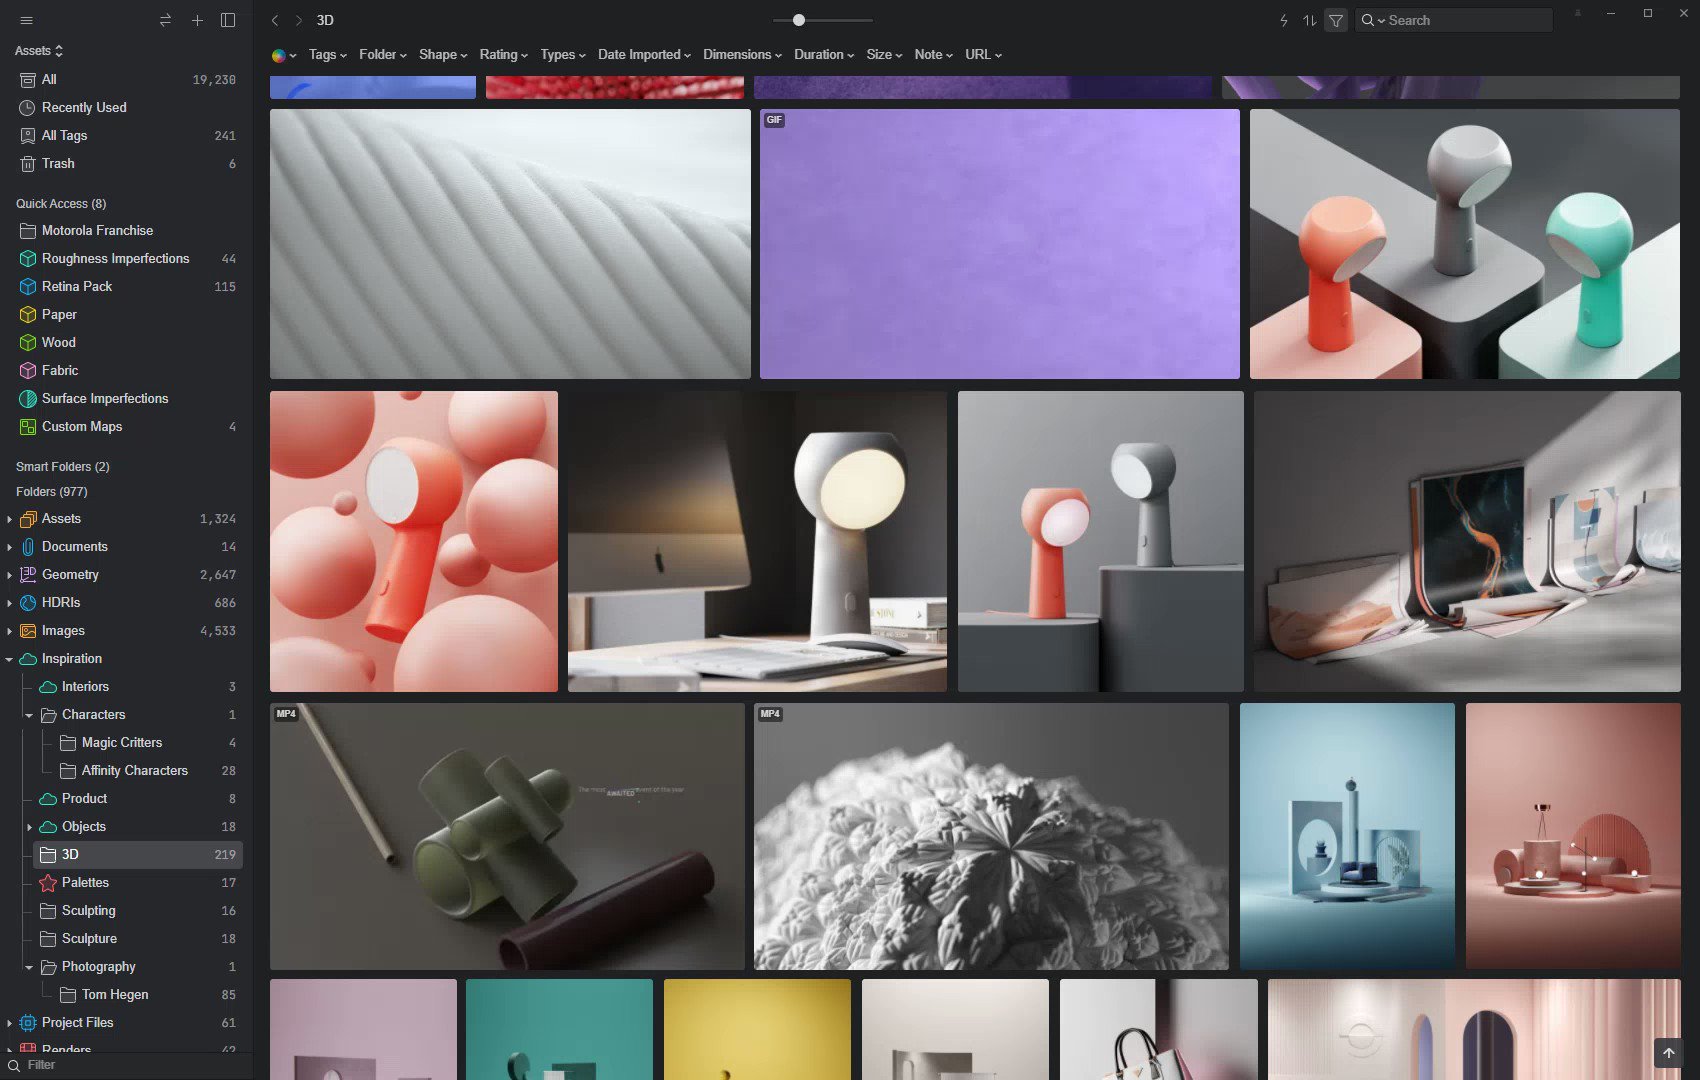Toggle the filter funnel icon
1700x1080 pixels.
(x=1336, y=20)
